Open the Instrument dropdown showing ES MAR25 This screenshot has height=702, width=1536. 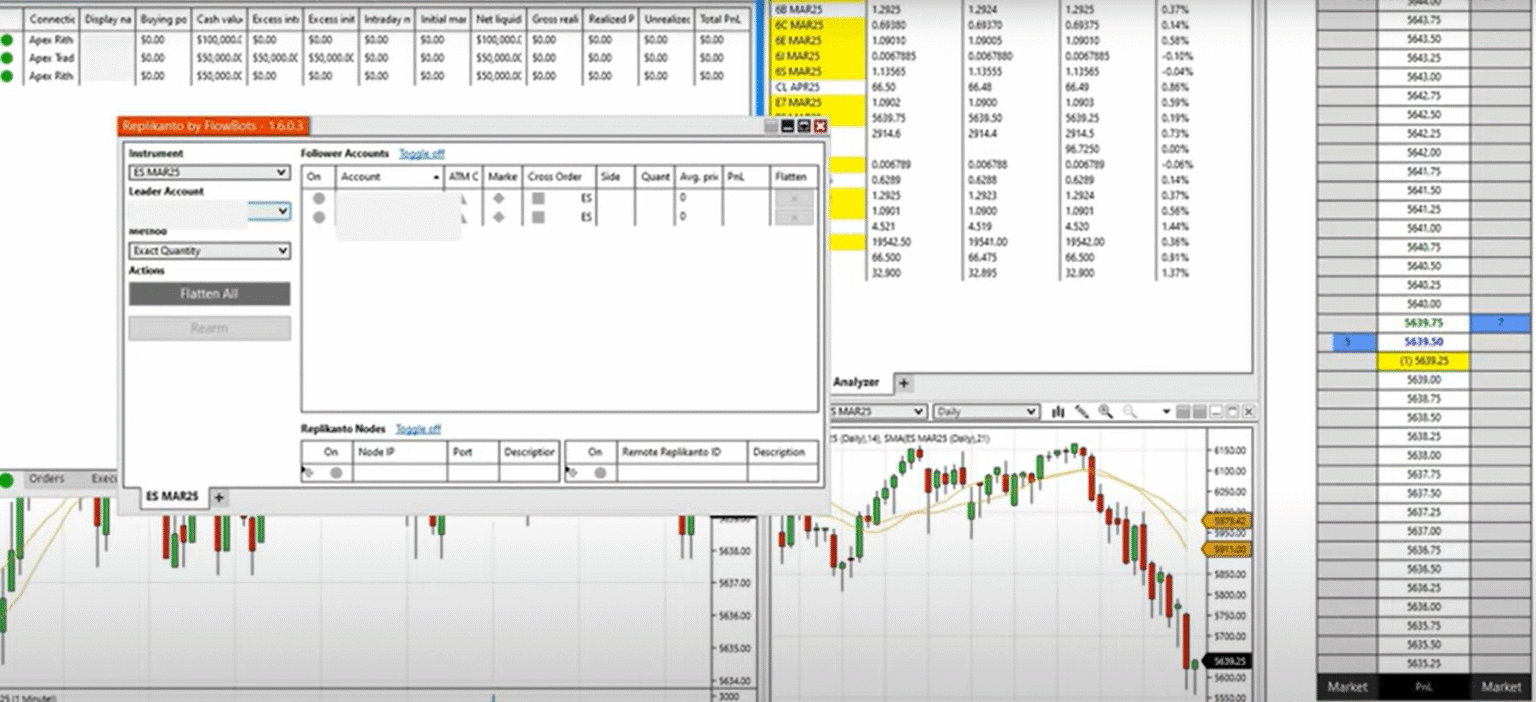pyautogui.click(x=209, y=171)
